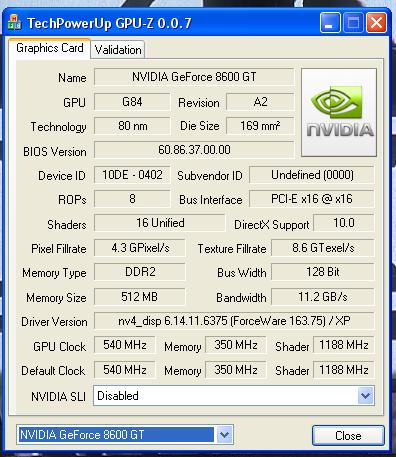Viewport: 396px width, 457px height.
Task: Click BIOS Version field 60.86.37.00.00
Action: (194, 150)
